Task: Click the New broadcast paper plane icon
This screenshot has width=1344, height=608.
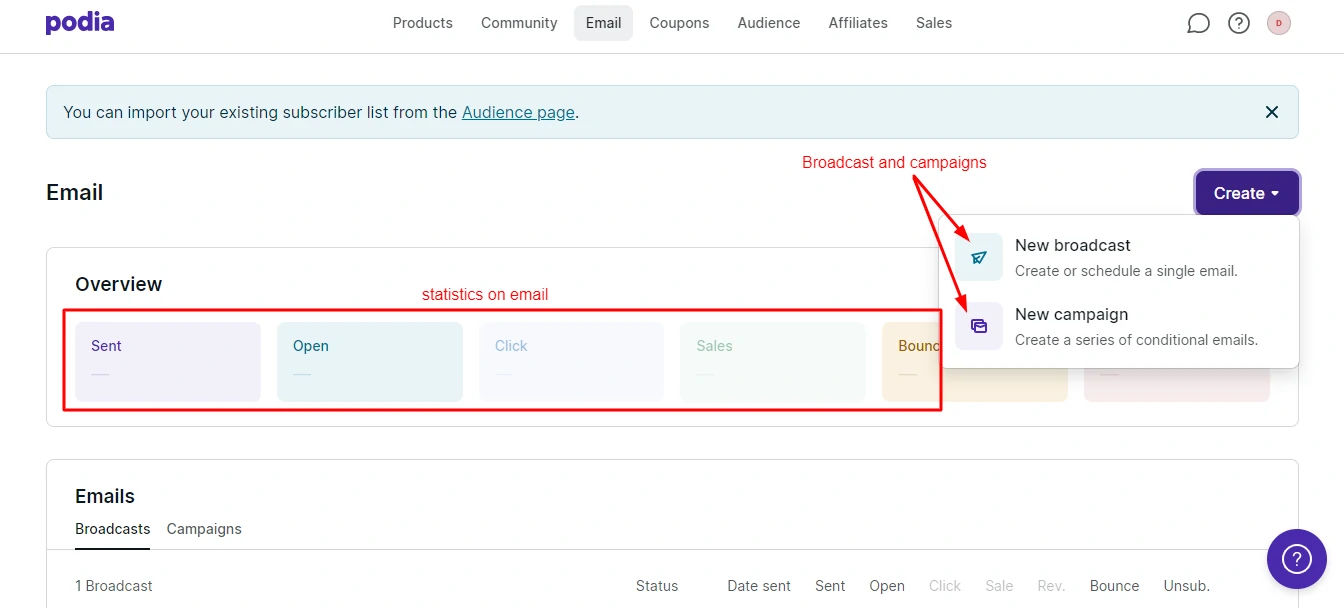Action: [x=979, y=257]
